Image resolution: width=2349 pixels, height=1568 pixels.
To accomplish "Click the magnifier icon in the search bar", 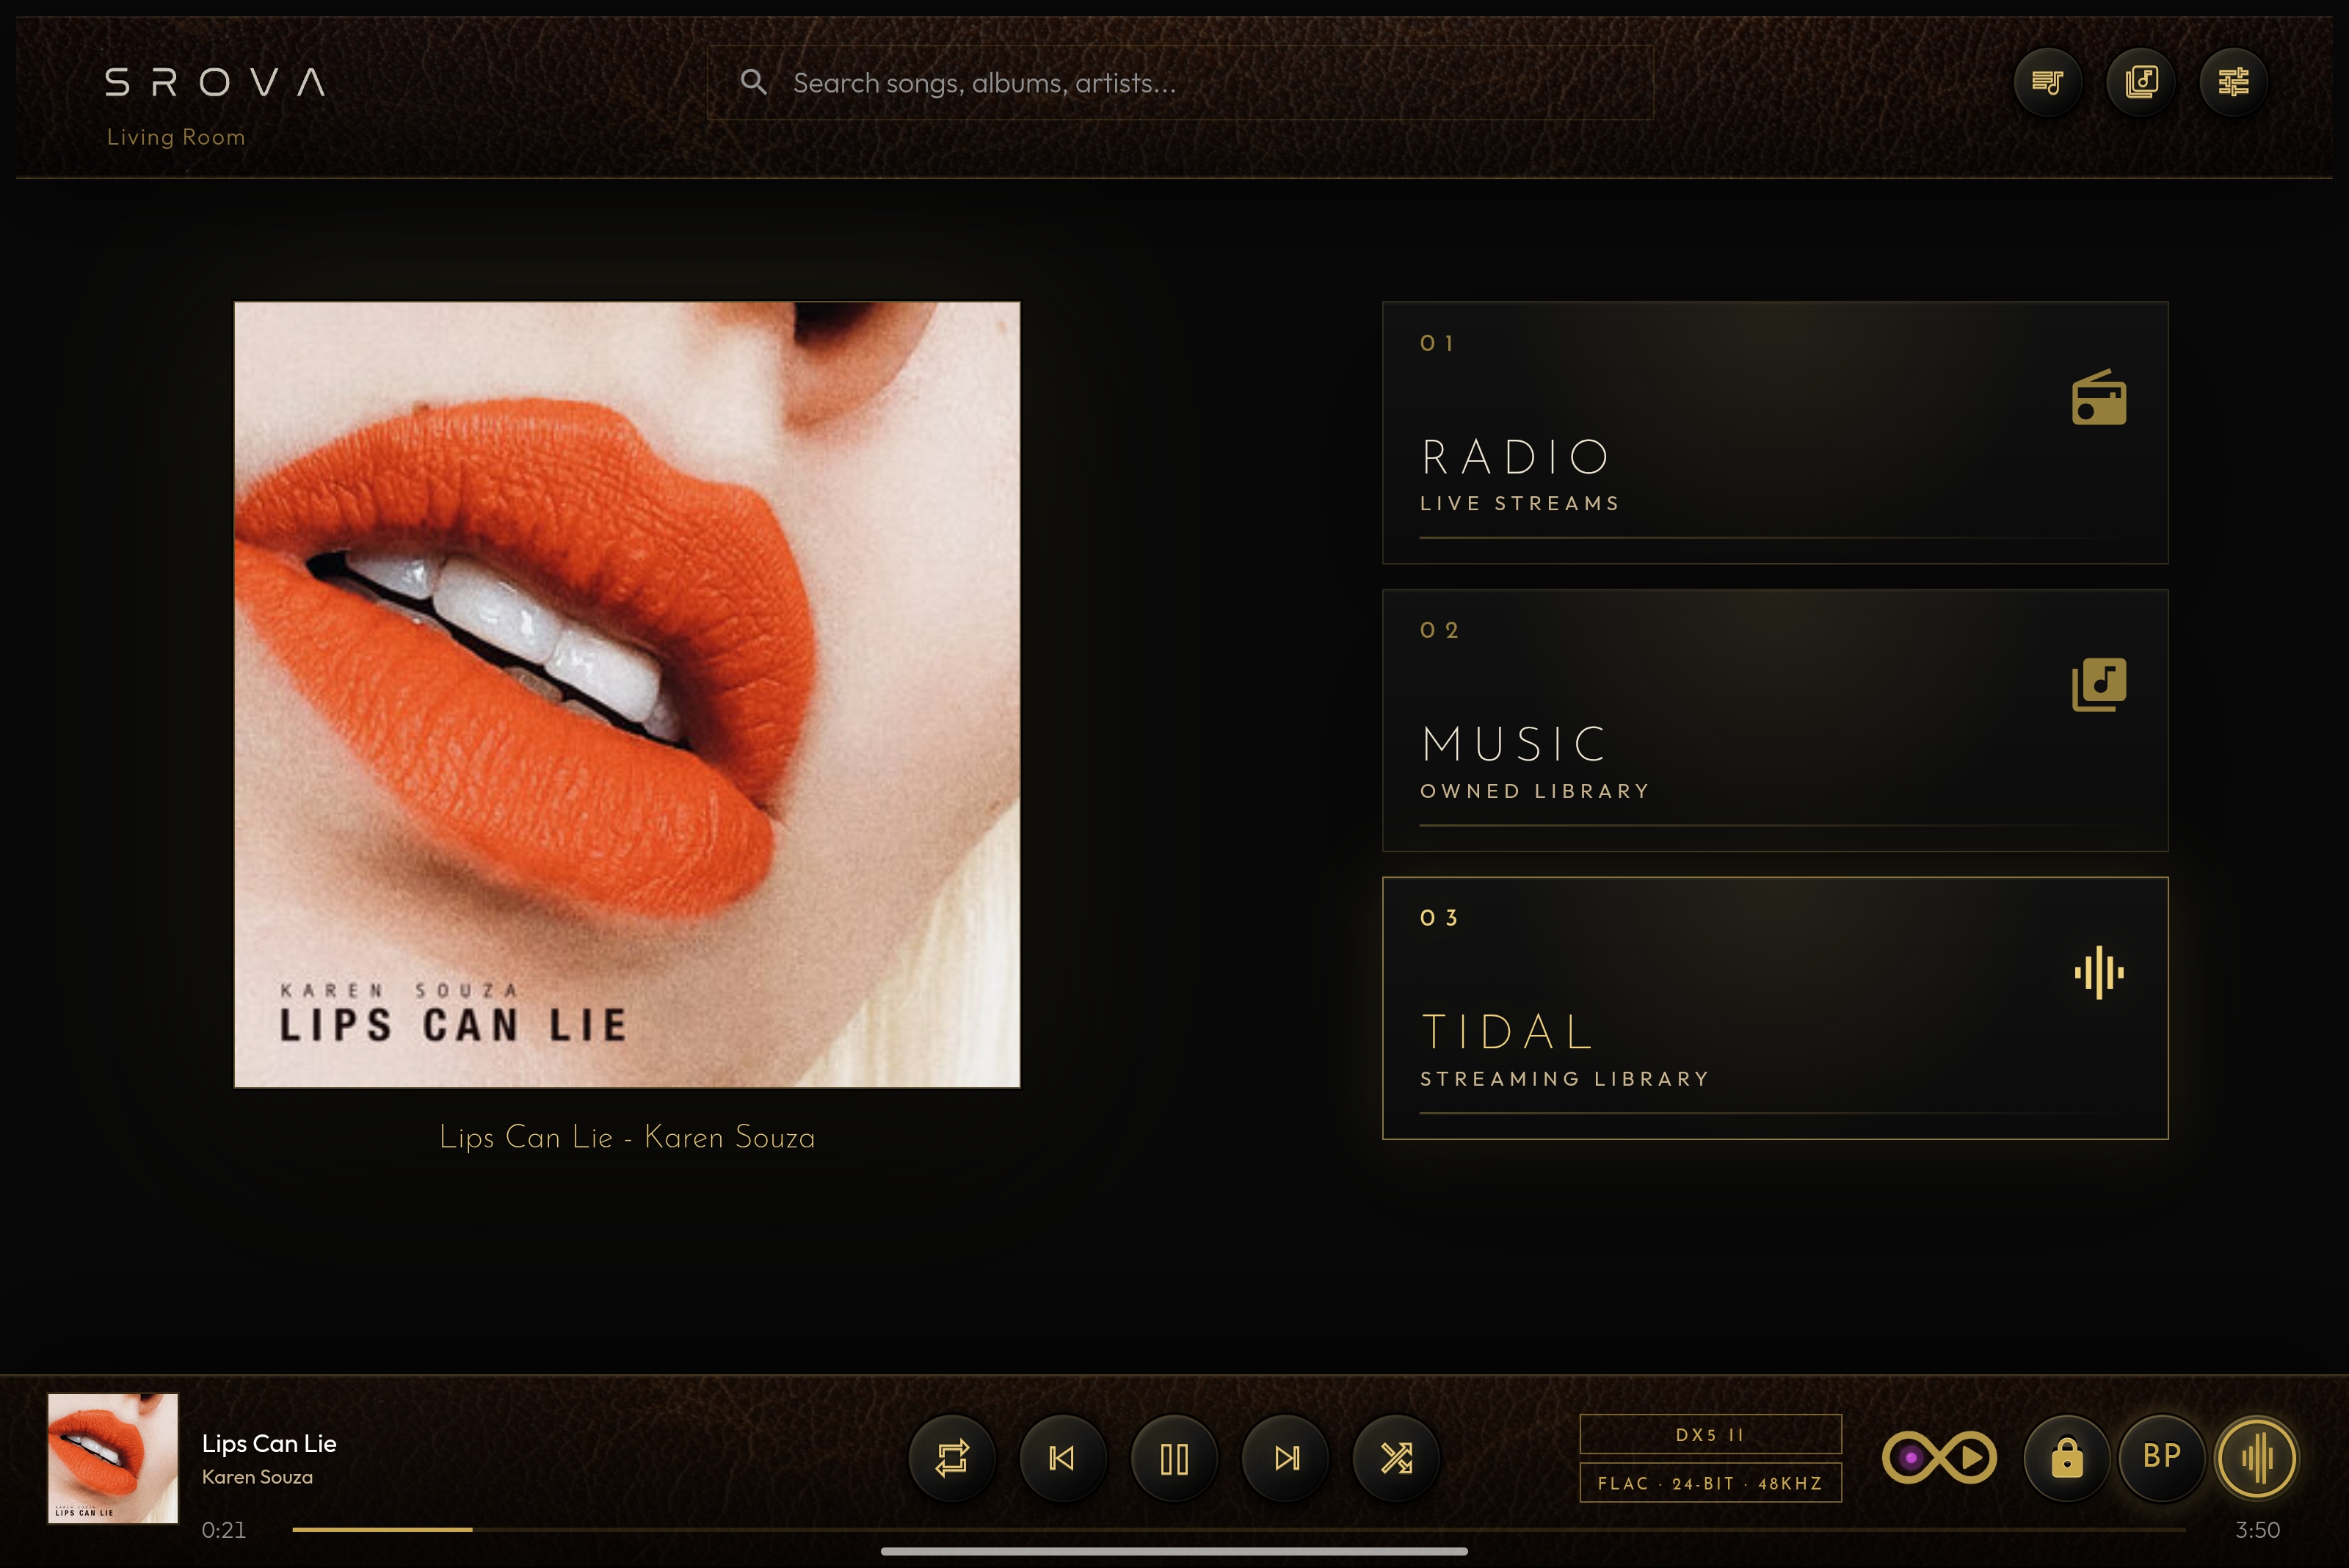I will (754, 82).
